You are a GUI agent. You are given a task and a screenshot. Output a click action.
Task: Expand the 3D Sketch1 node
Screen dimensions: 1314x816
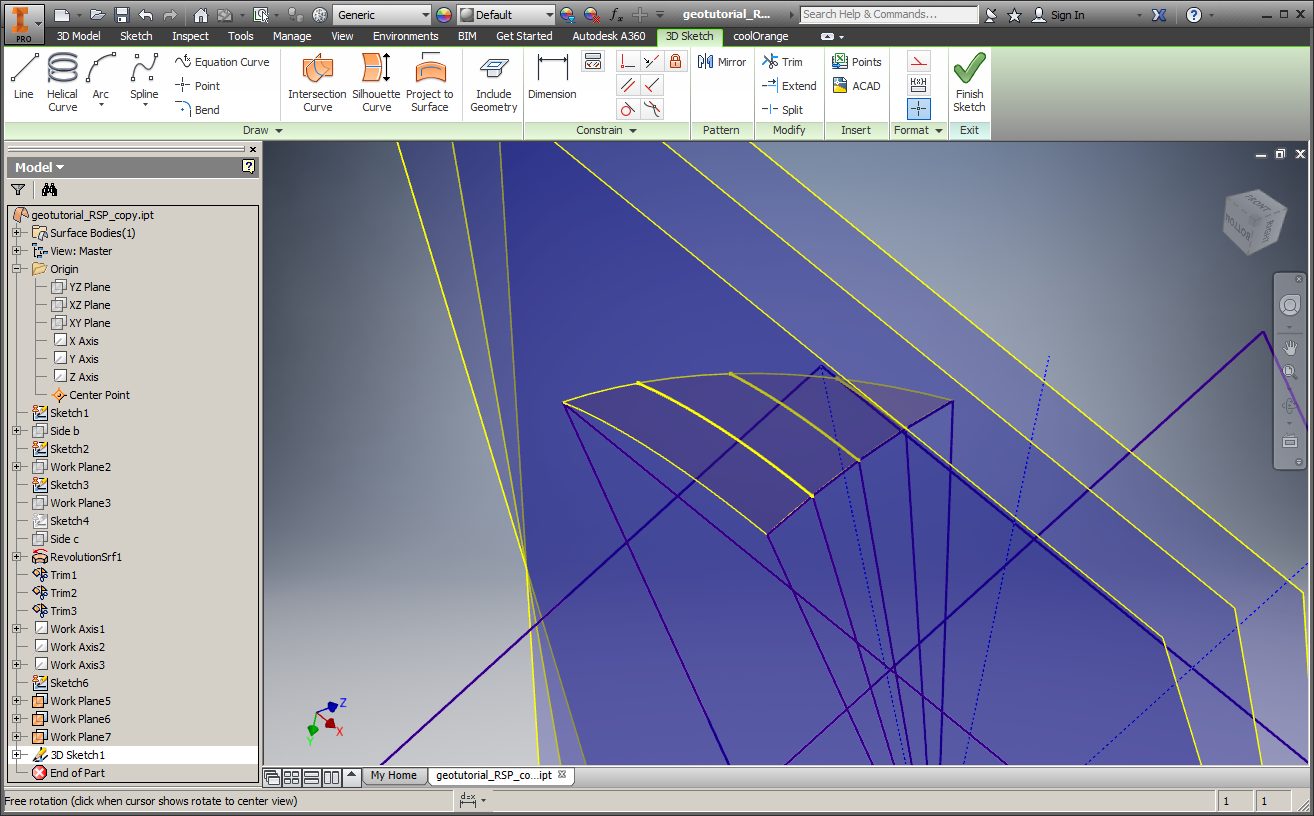pyautogui.click(x=16, y=755)
